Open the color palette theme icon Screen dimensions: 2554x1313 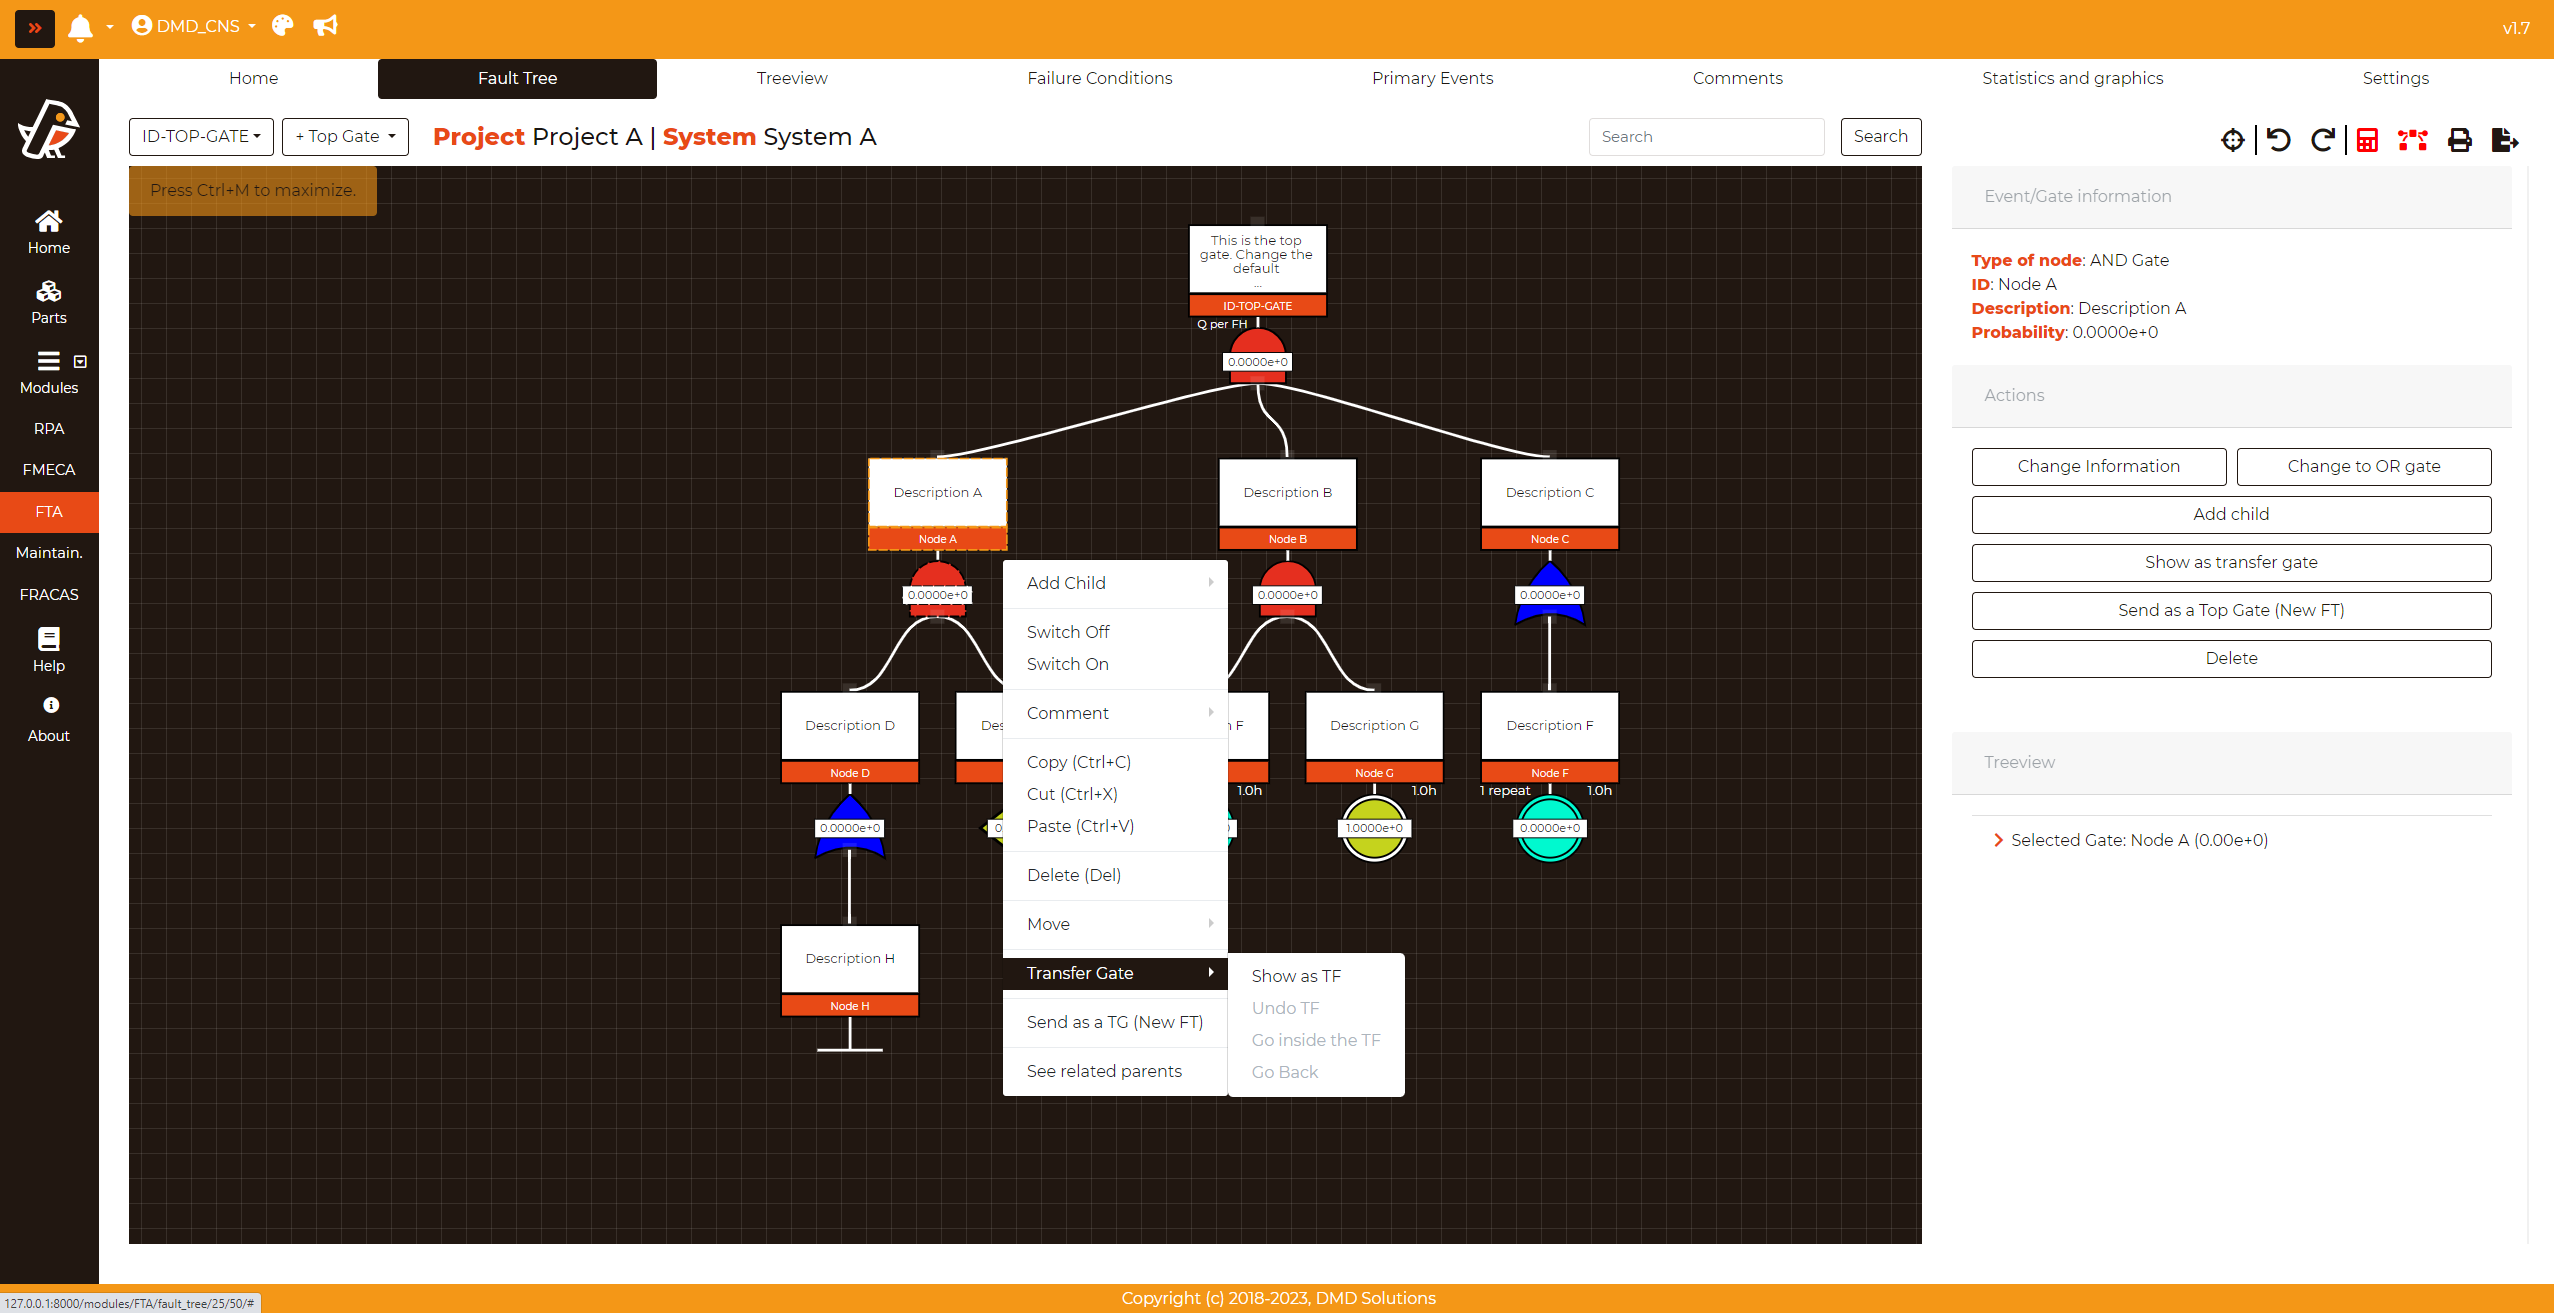click(x=283, y=26)
